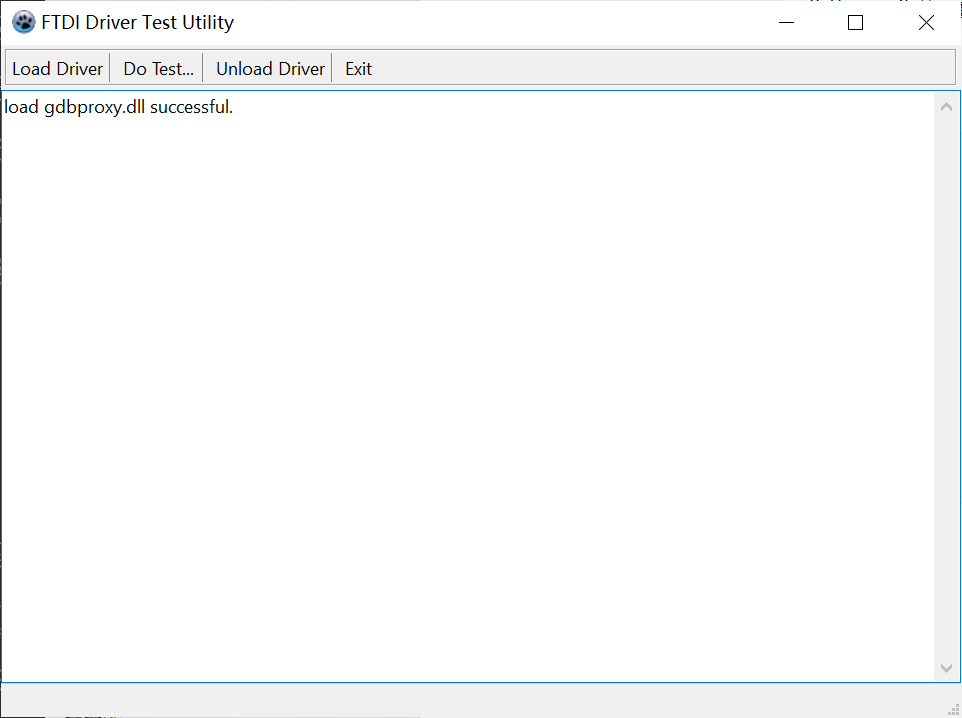
Task: Click the scrollbar up arrow in log area
Action: pyautogui.click(x=946, y=107)
